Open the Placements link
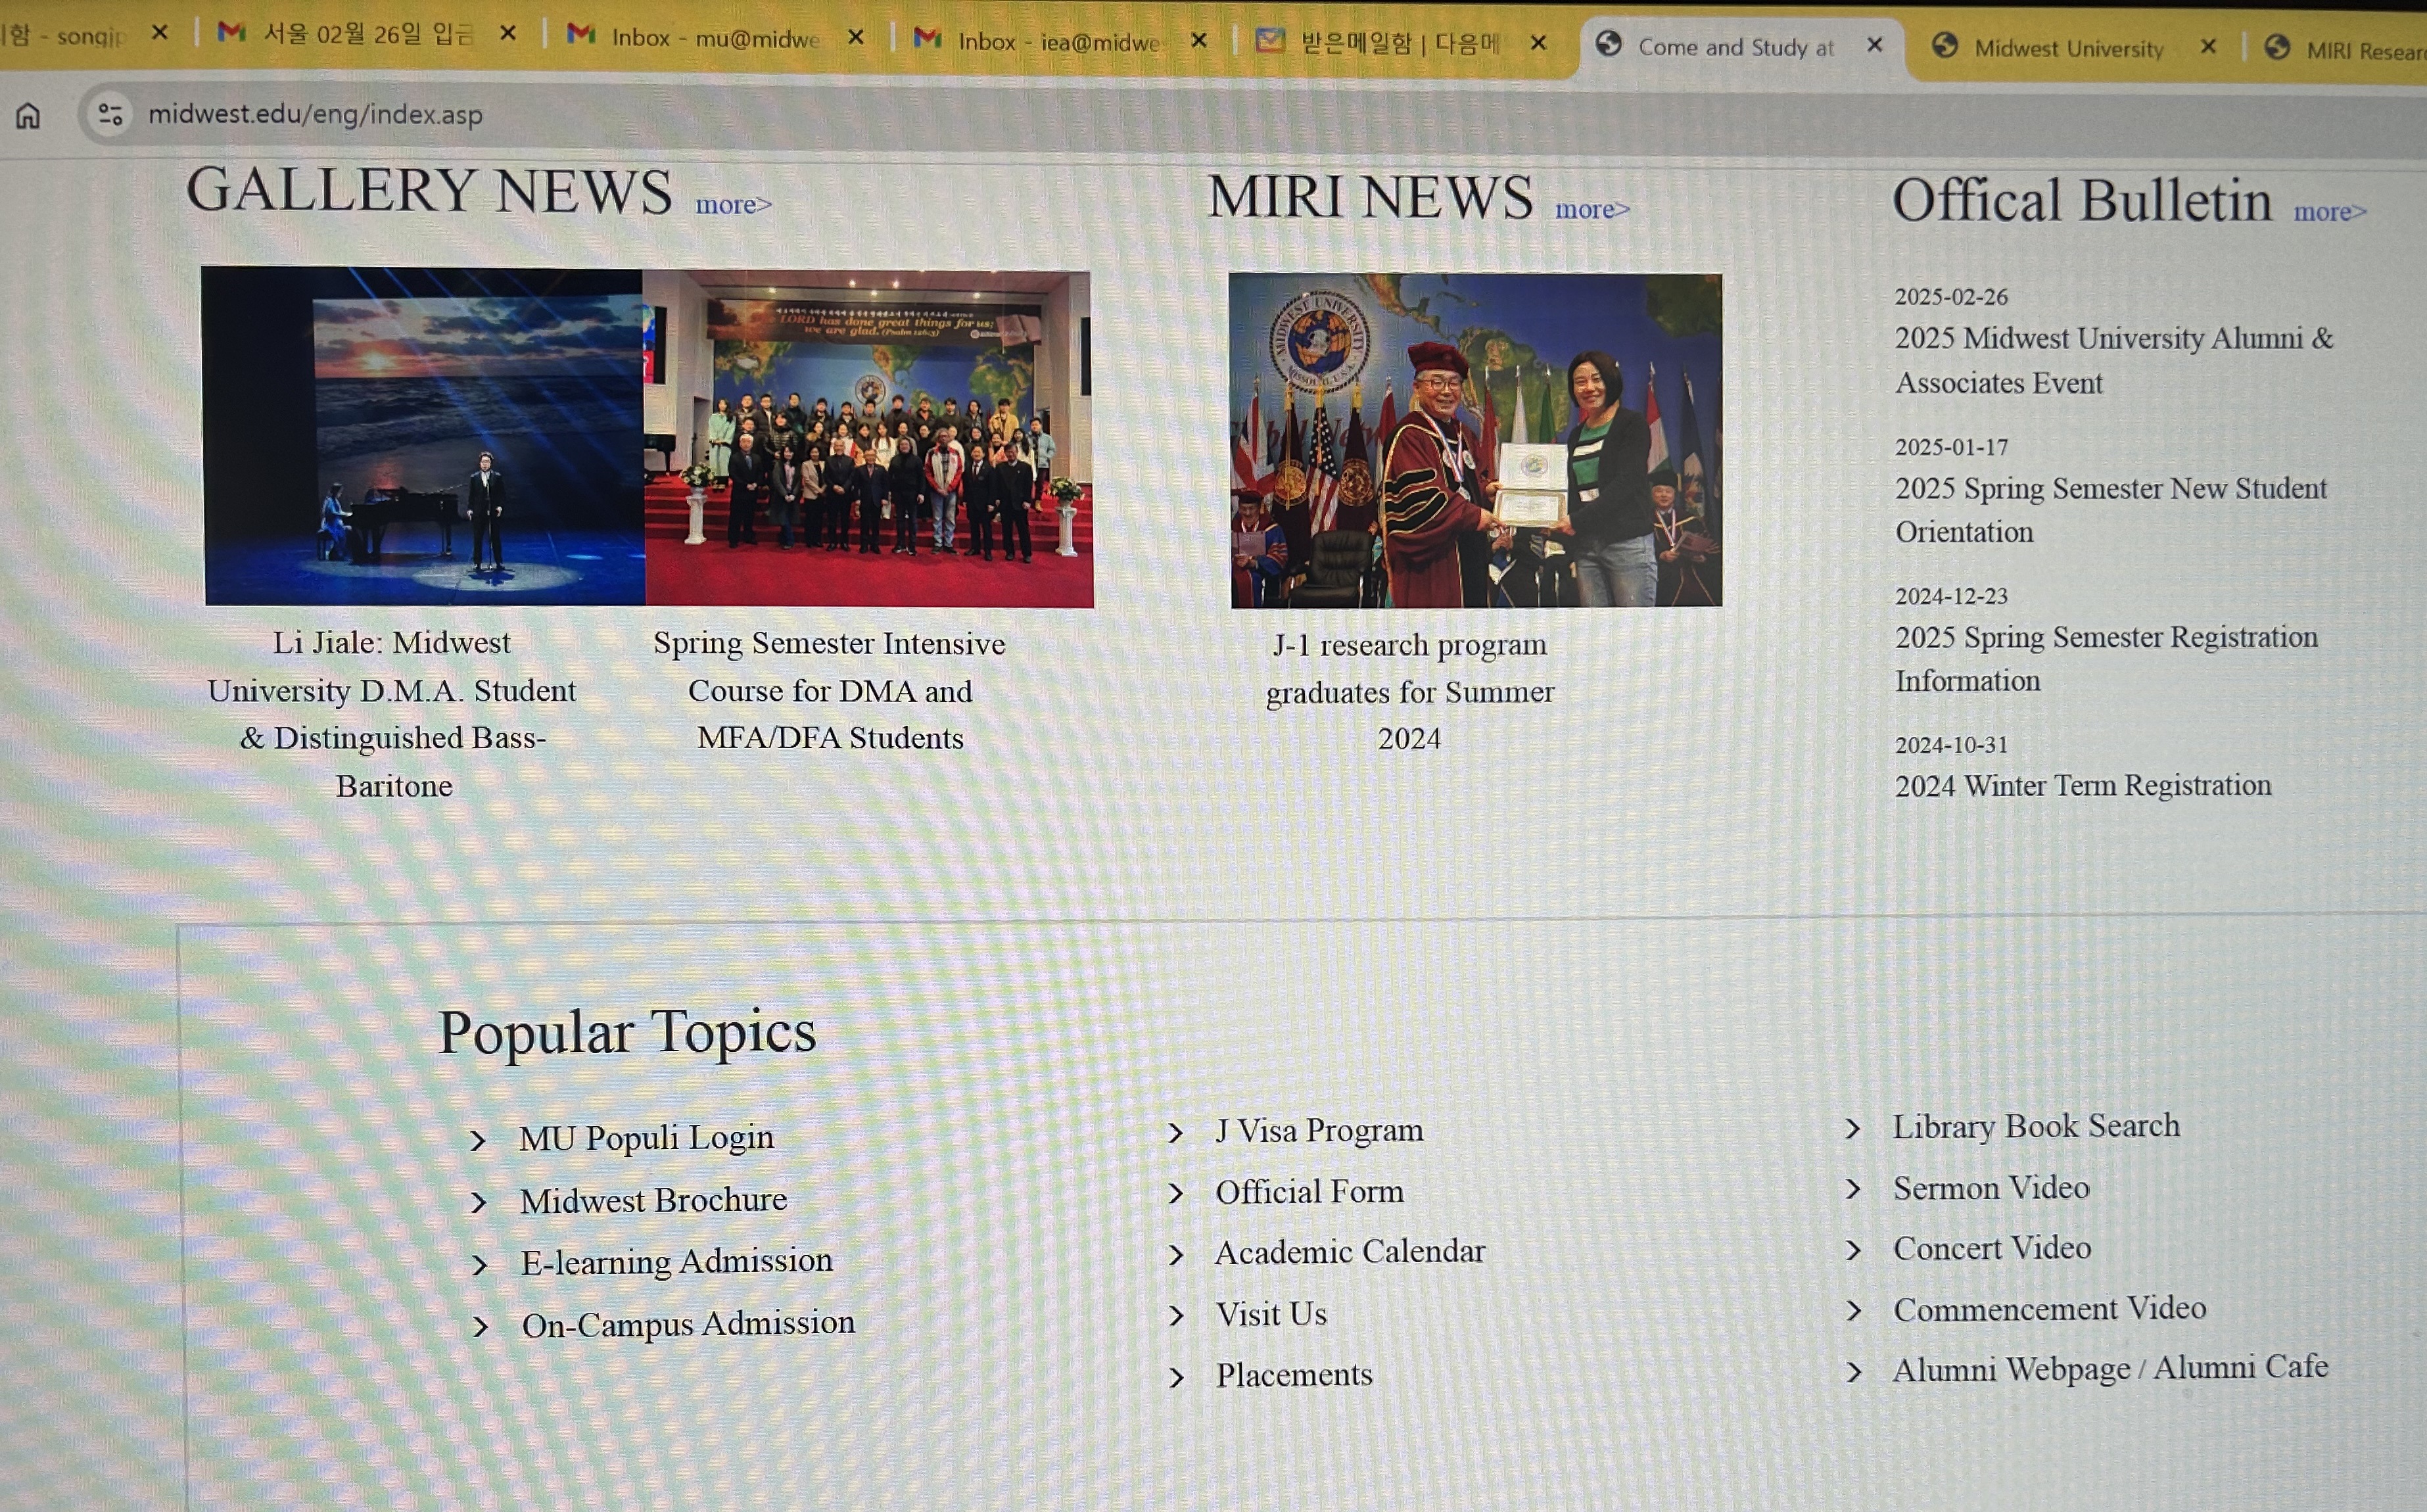This screenshot has height=1512, width=2427. click(1294, 1375)
